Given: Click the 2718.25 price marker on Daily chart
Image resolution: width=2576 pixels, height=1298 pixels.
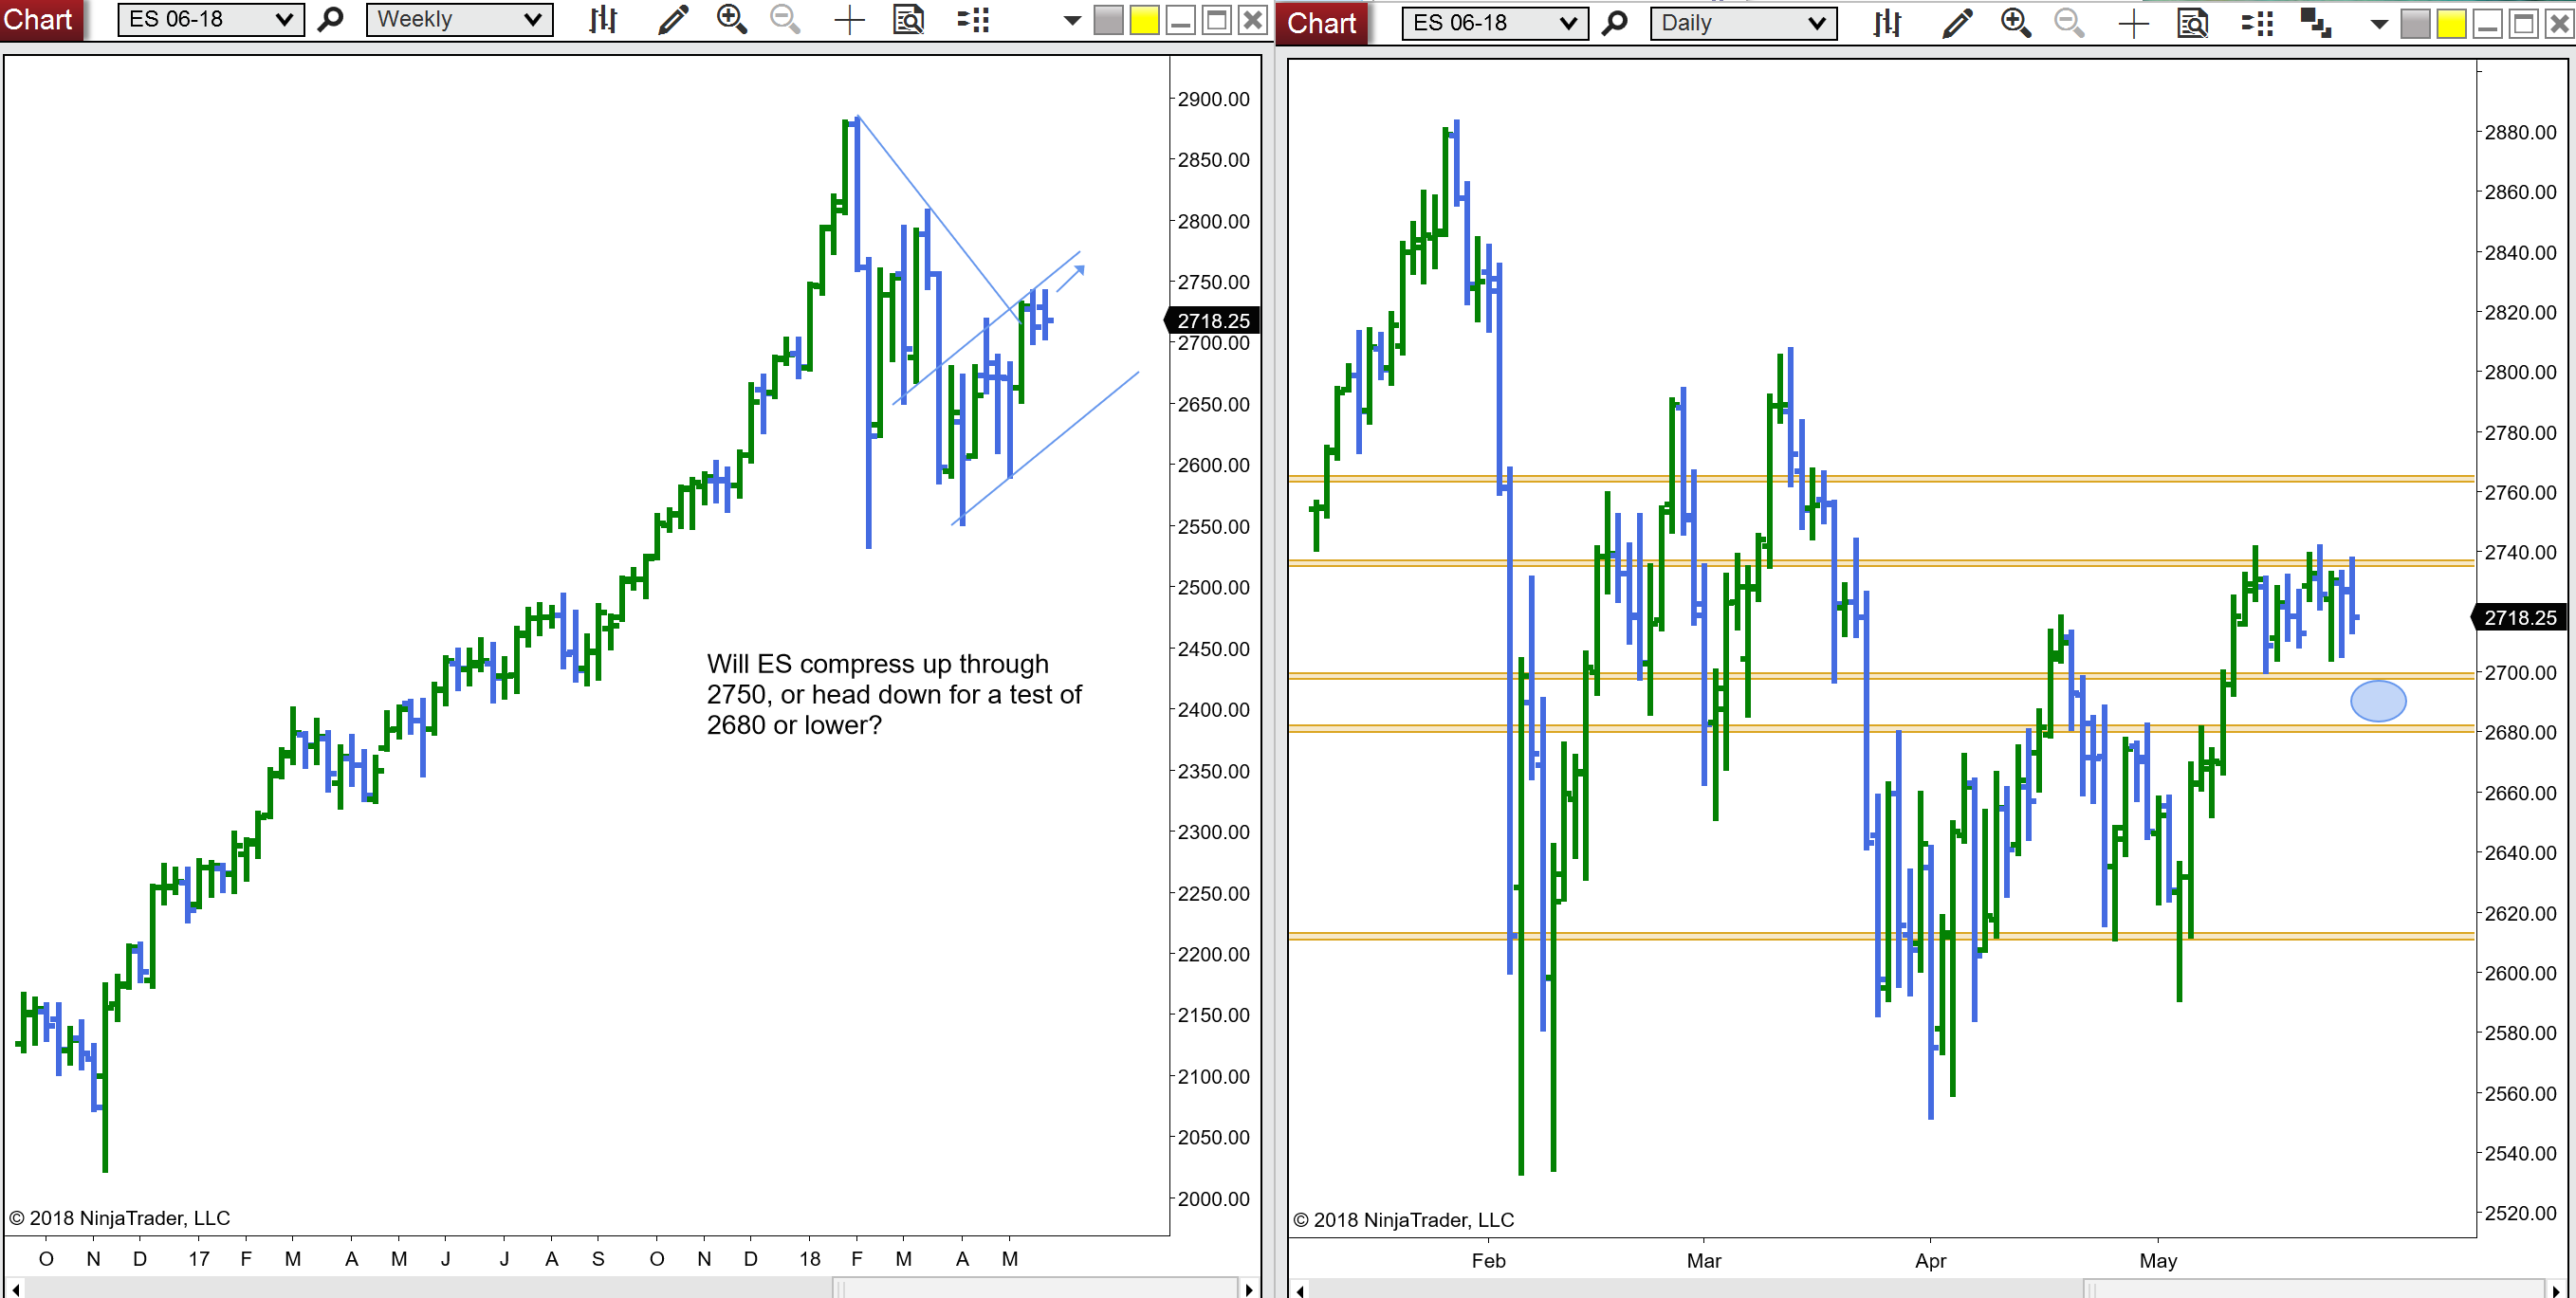Looking at the screenshot, I should 2519,617.
